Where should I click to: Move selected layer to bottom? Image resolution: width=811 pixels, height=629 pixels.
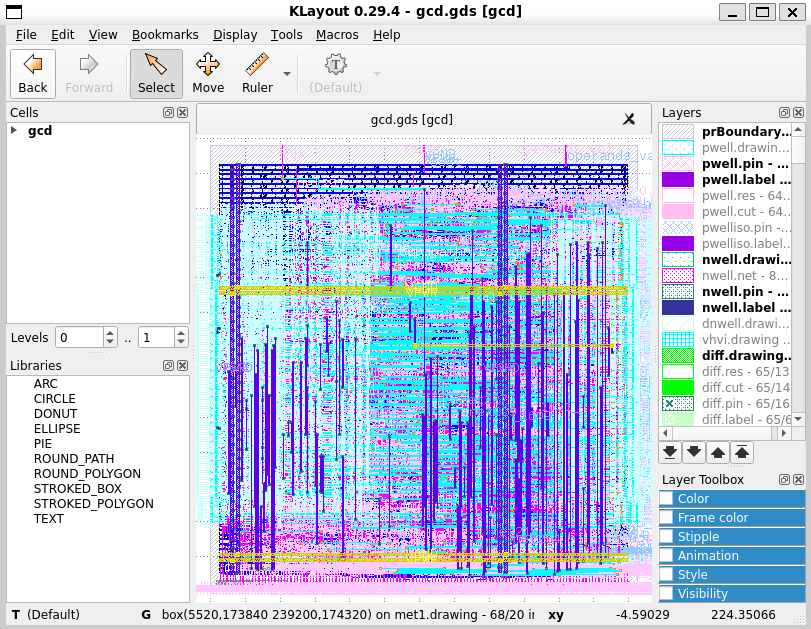[670, 453]
